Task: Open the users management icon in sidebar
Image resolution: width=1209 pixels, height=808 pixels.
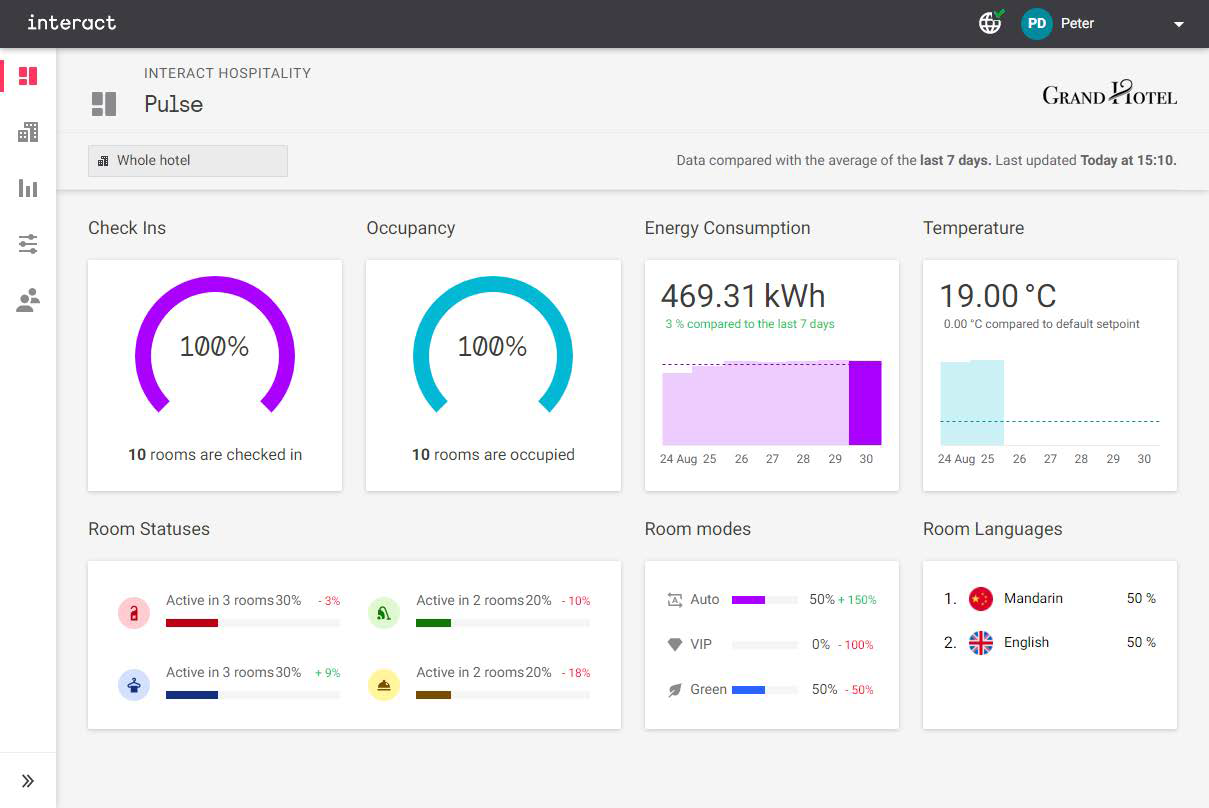Action: (x=28, y=300)
